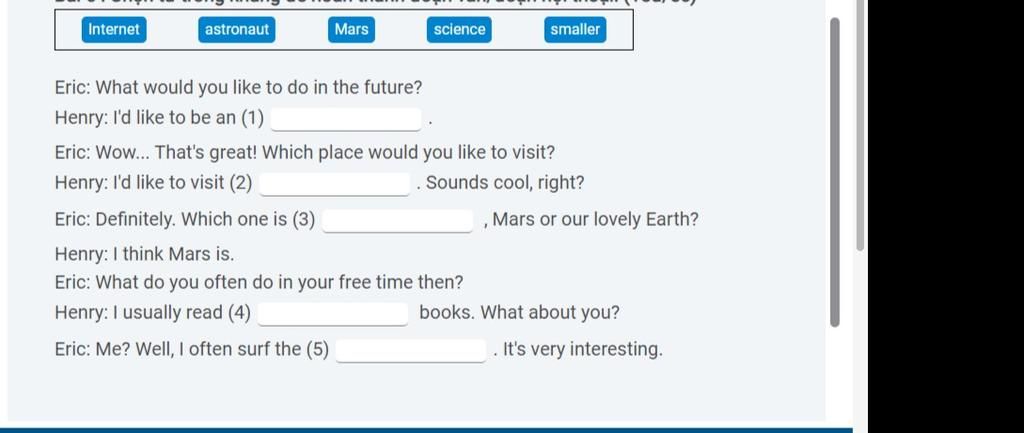Pick the 'astronaut' word chip
This screenshot has width=1024, height=433.
point(236,29)
